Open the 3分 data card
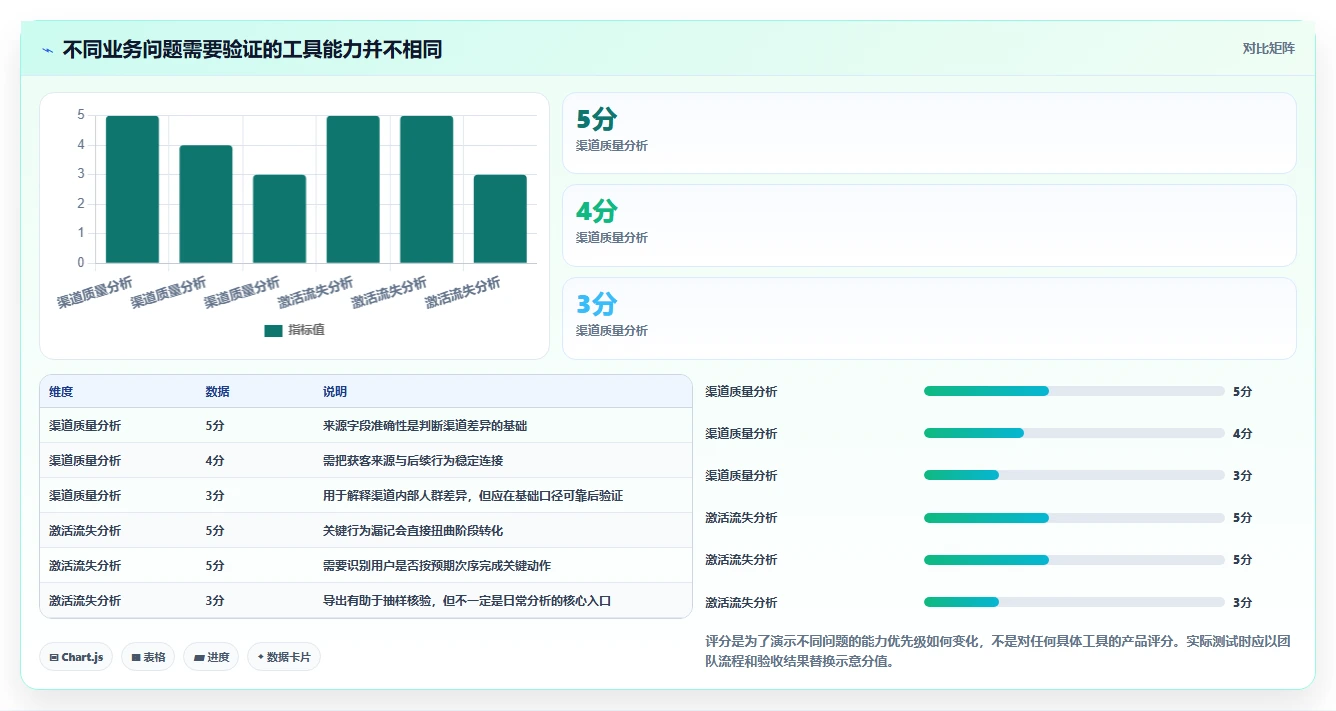This screenshot has height=711, width=1336. pos(929,318)
